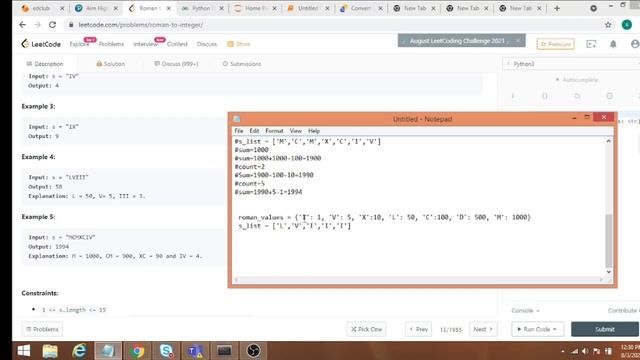Click Notepad scroll up arrow
640x360 pixels.
point(609,141)
